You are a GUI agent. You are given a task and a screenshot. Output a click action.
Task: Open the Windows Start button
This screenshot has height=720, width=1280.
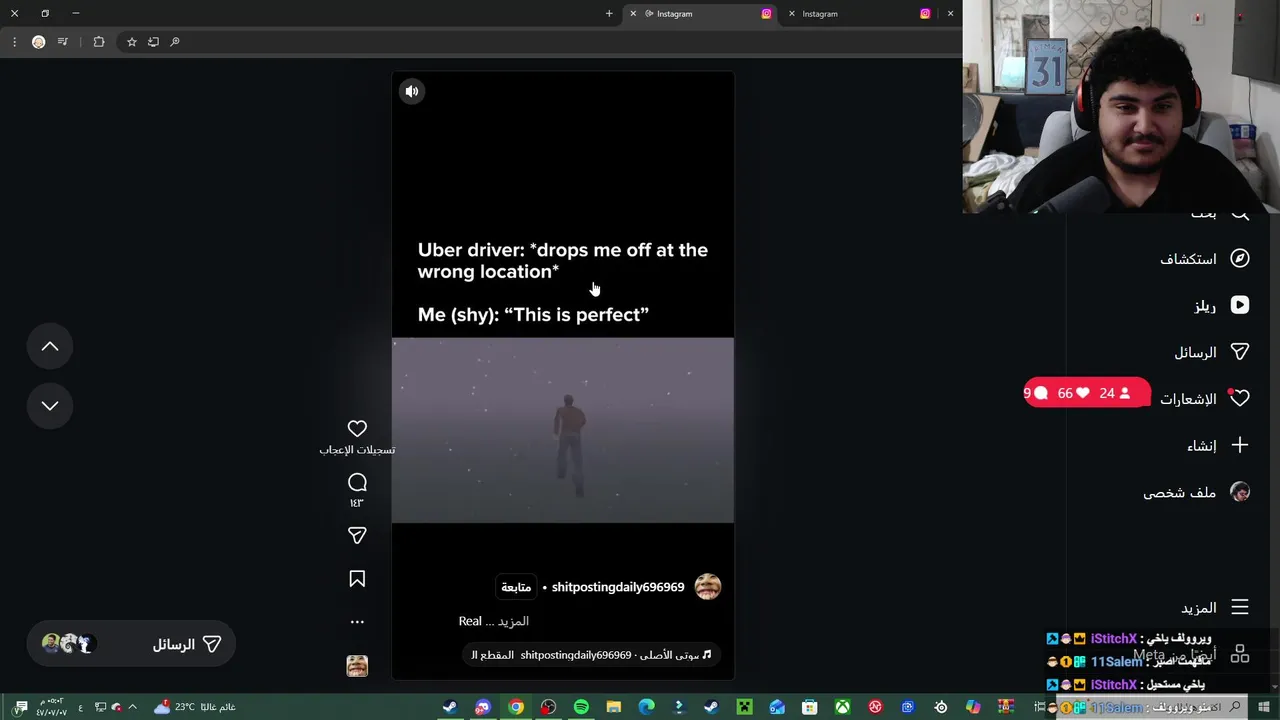(x=1264, y=707)
